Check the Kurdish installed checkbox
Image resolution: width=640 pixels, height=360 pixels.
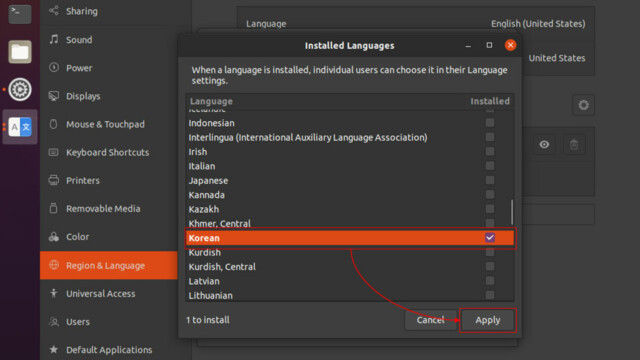click(490, 252)
